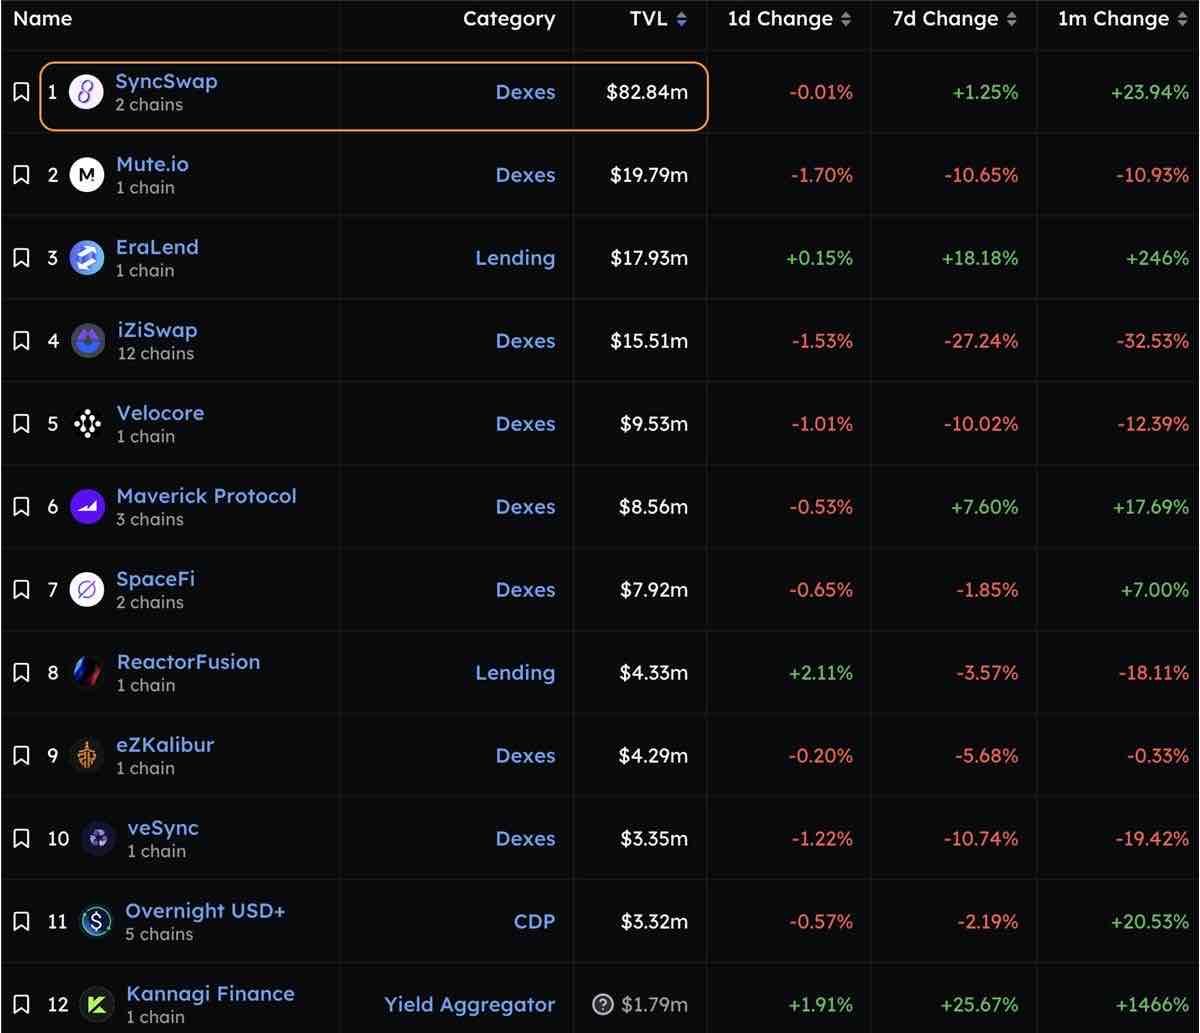
Task: Click the Mute.io logo icon
Action: pos(87,176)
